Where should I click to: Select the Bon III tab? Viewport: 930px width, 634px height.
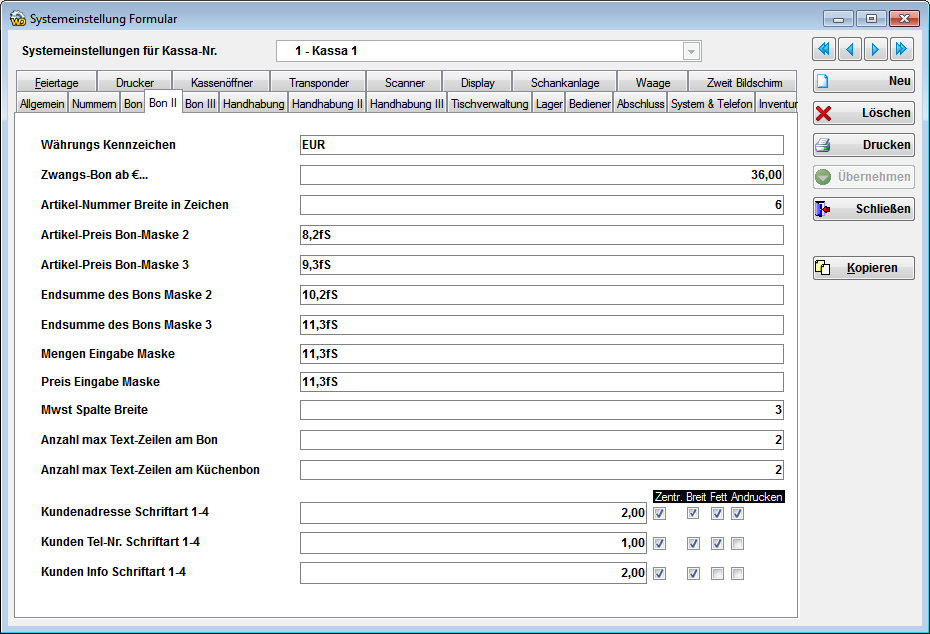pos(200,104)
